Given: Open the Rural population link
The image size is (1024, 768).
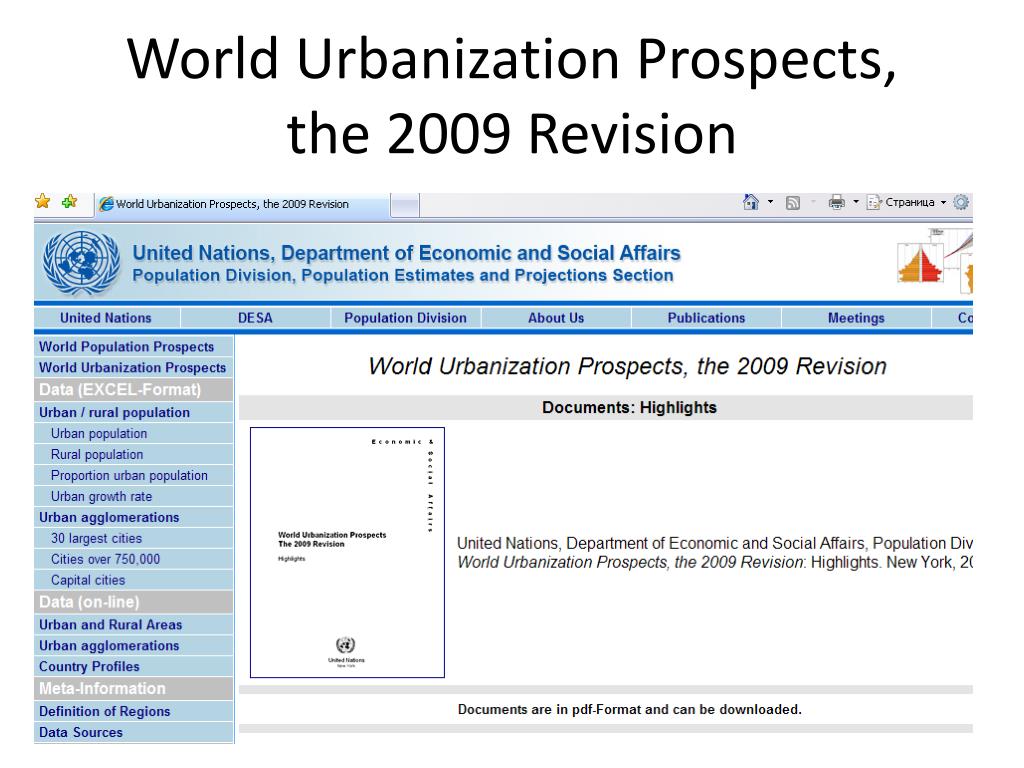Looking at the screenshot, I should click(x=97, y=455).
